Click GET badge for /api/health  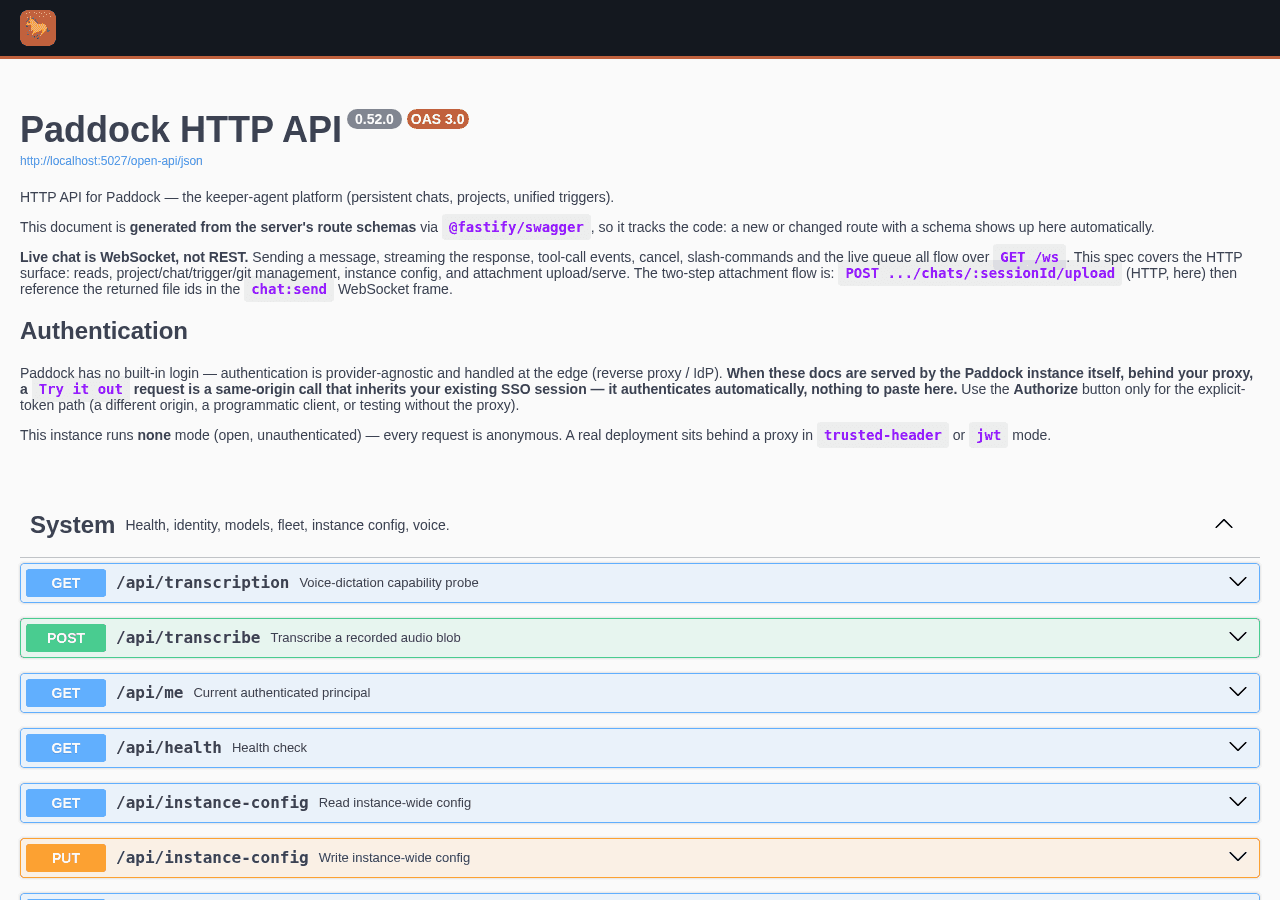[66, 748]
